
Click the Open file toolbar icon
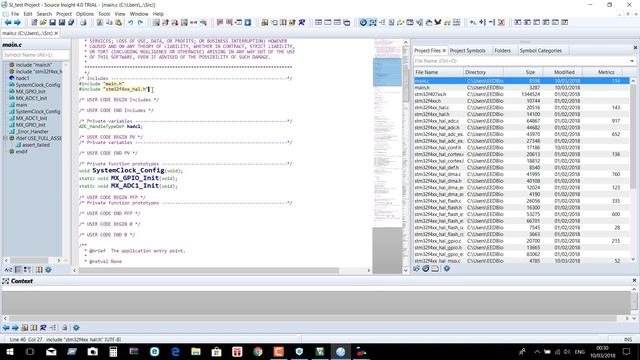coord(43,22)
